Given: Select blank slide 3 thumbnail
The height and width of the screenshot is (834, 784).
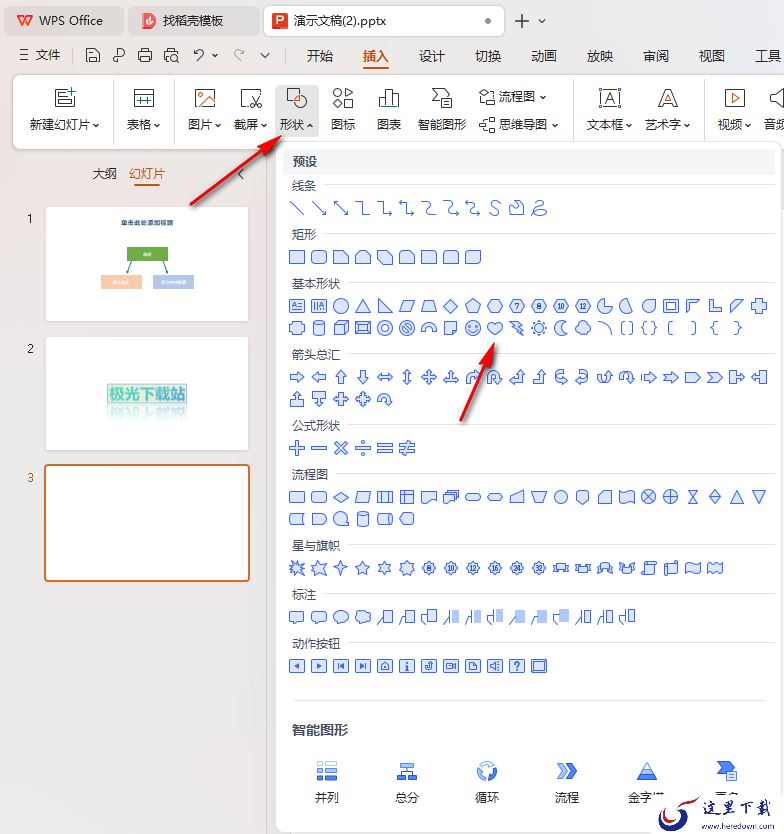Looking at the screenshot, I should point(147,523).
